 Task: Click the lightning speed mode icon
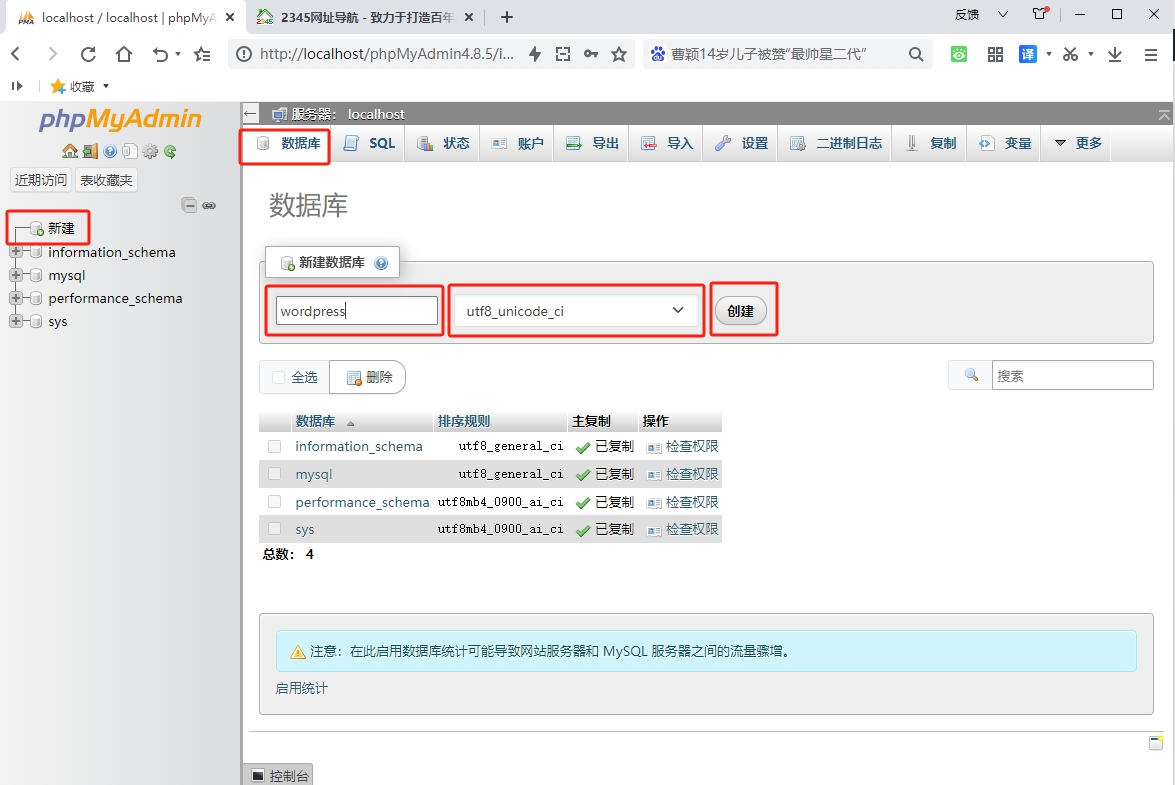coord(535,54)
